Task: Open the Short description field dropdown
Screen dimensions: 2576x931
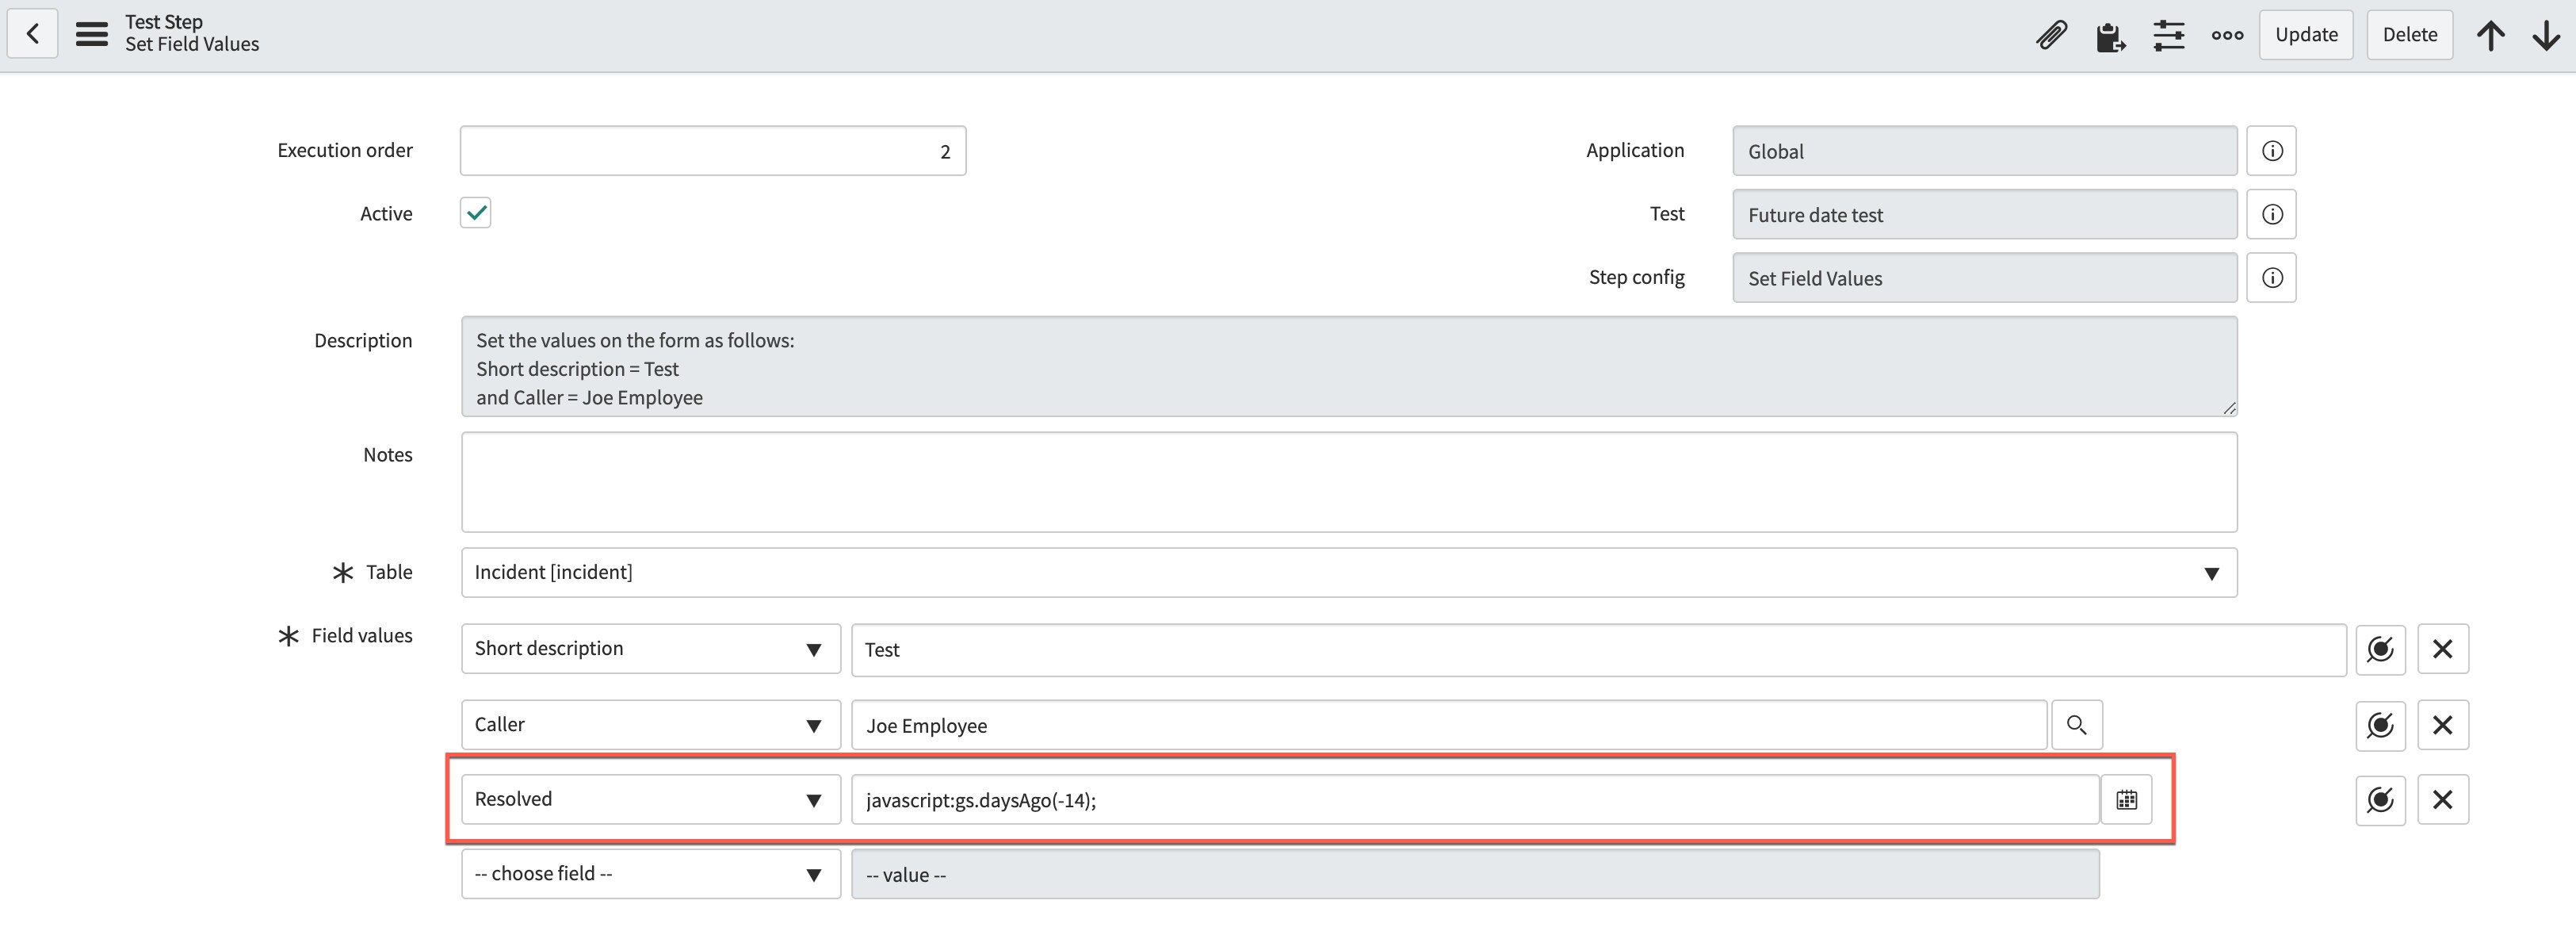Action: click(651, 649)
